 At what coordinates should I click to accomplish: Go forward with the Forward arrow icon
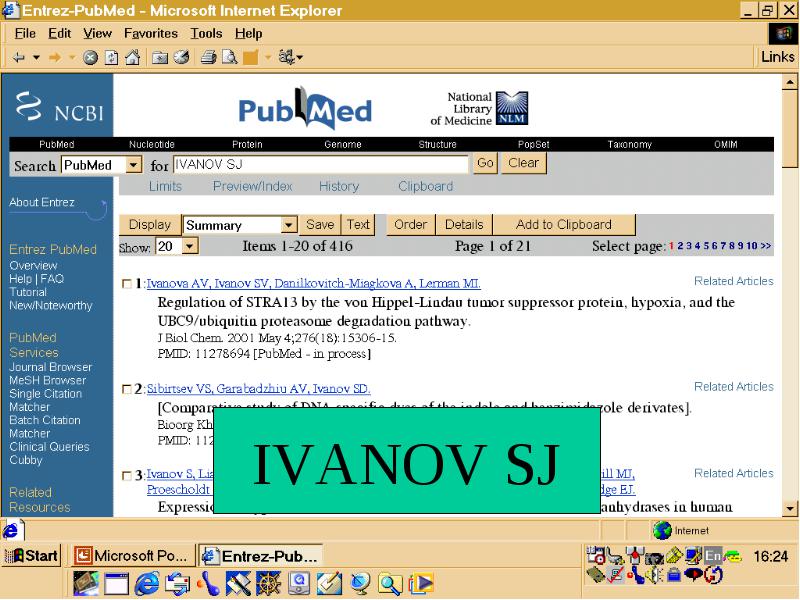(55, 57)
